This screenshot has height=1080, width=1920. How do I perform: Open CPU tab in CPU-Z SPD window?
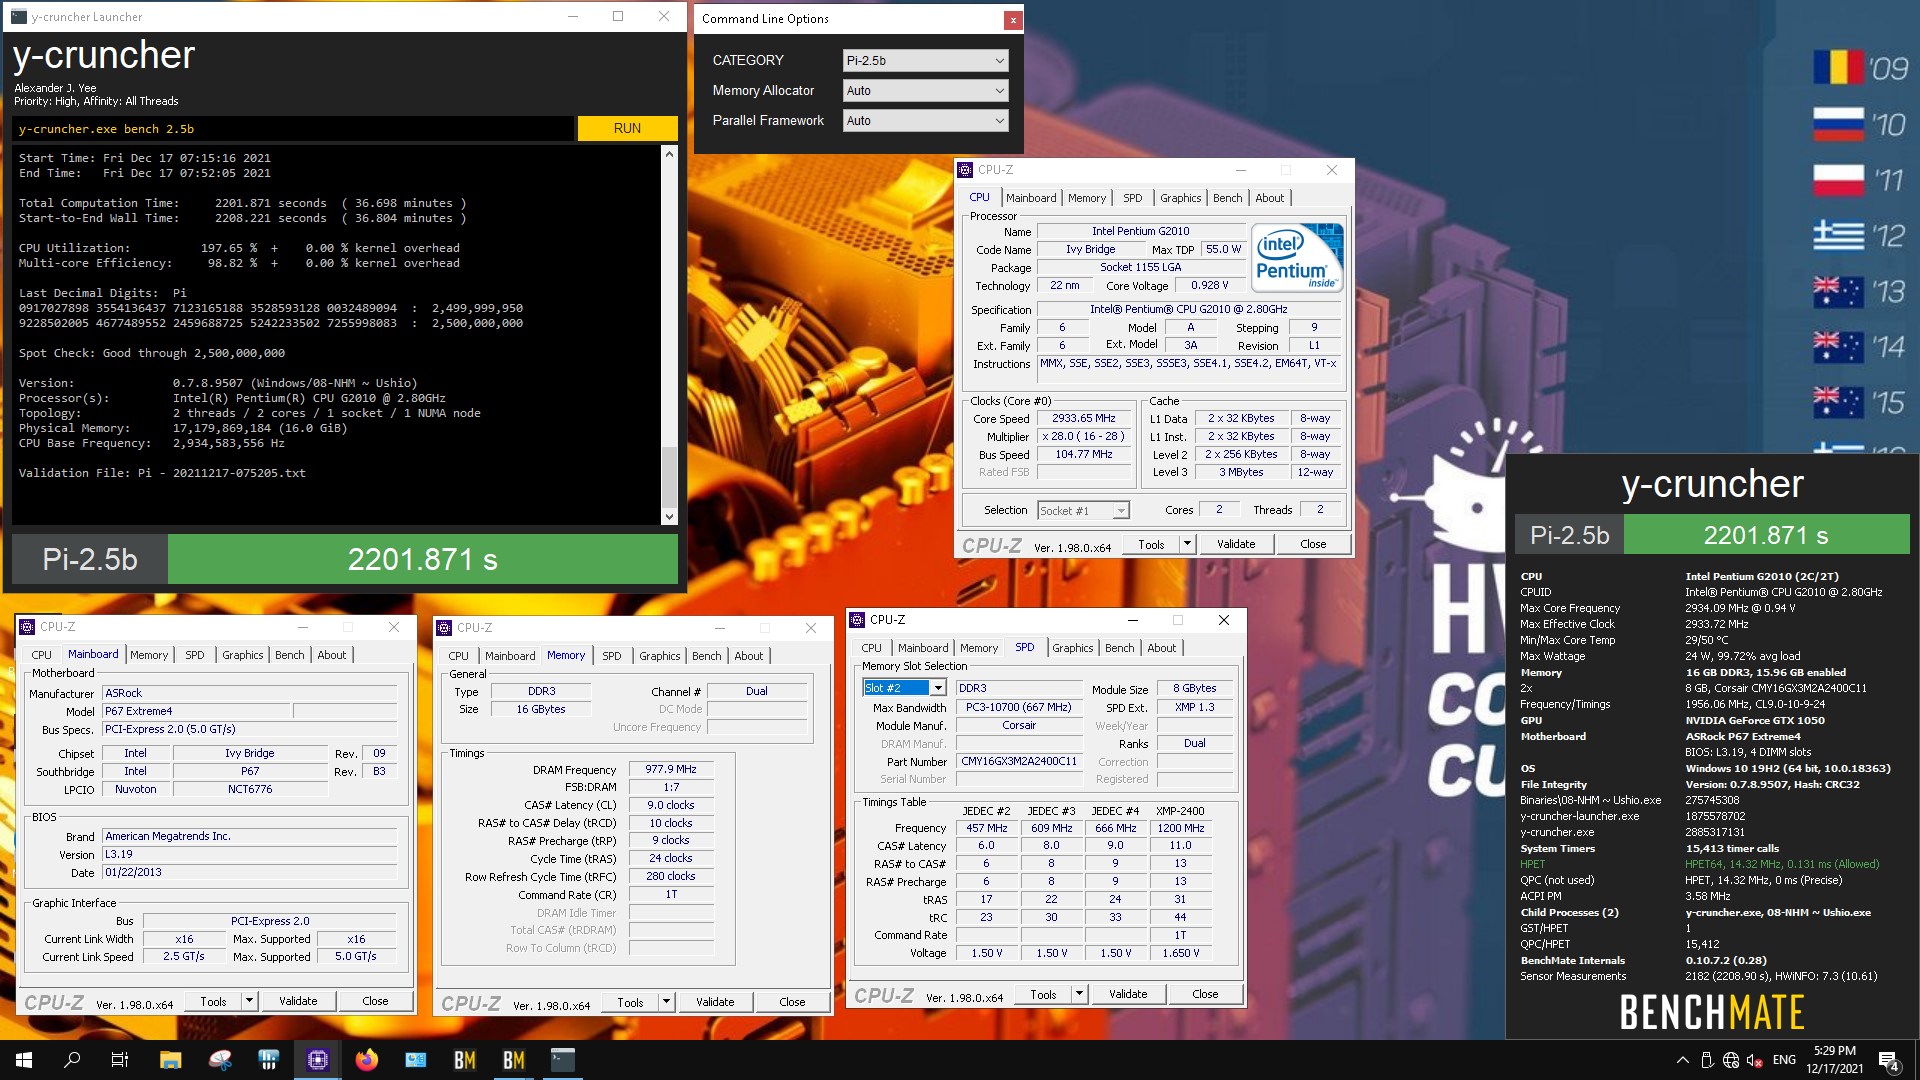(871, 648)
